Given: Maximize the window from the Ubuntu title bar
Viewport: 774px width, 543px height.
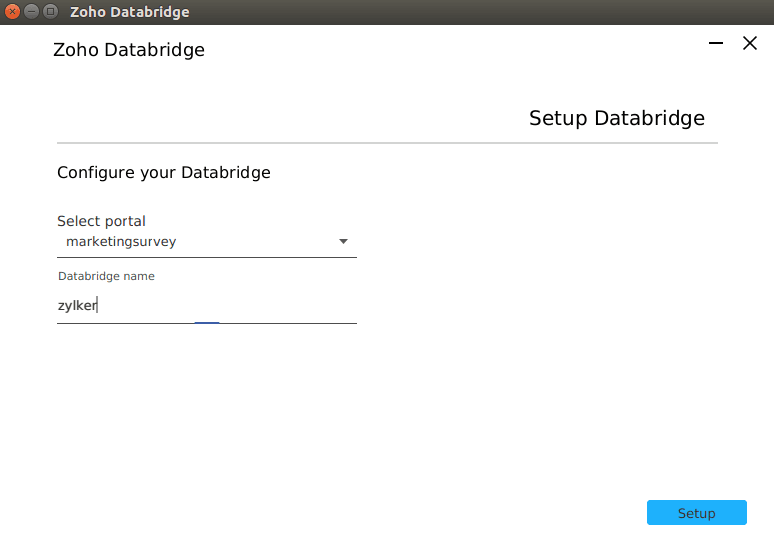Looking at the screenshot, I should 51,12.
